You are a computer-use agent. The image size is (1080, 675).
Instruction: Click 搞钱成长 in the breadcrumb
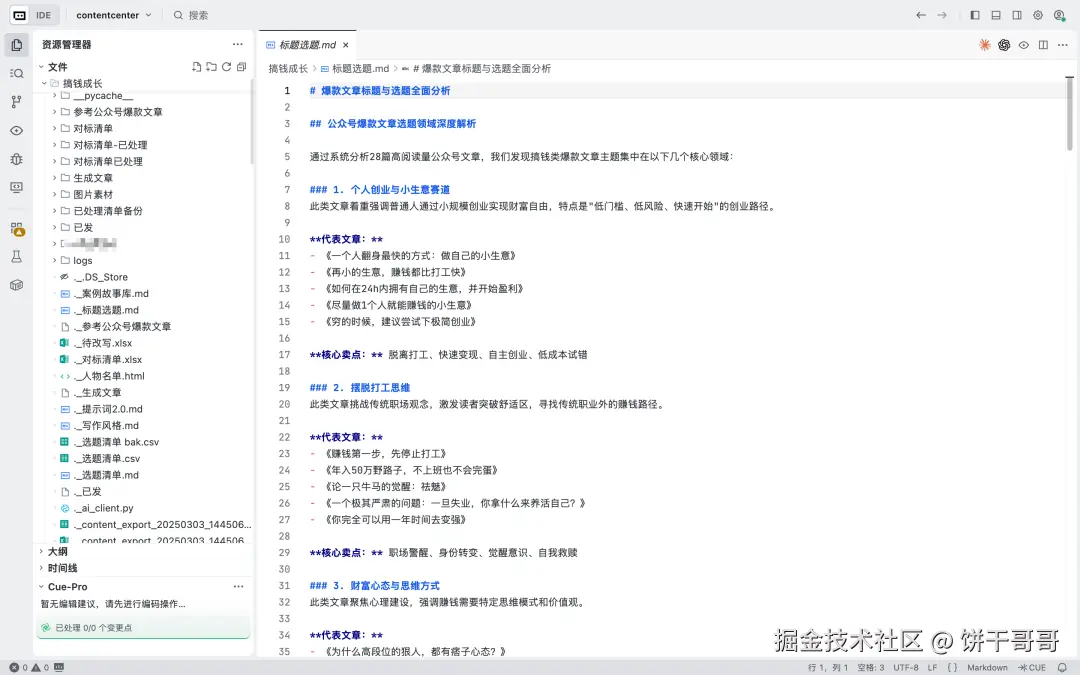tap(288, 68)
